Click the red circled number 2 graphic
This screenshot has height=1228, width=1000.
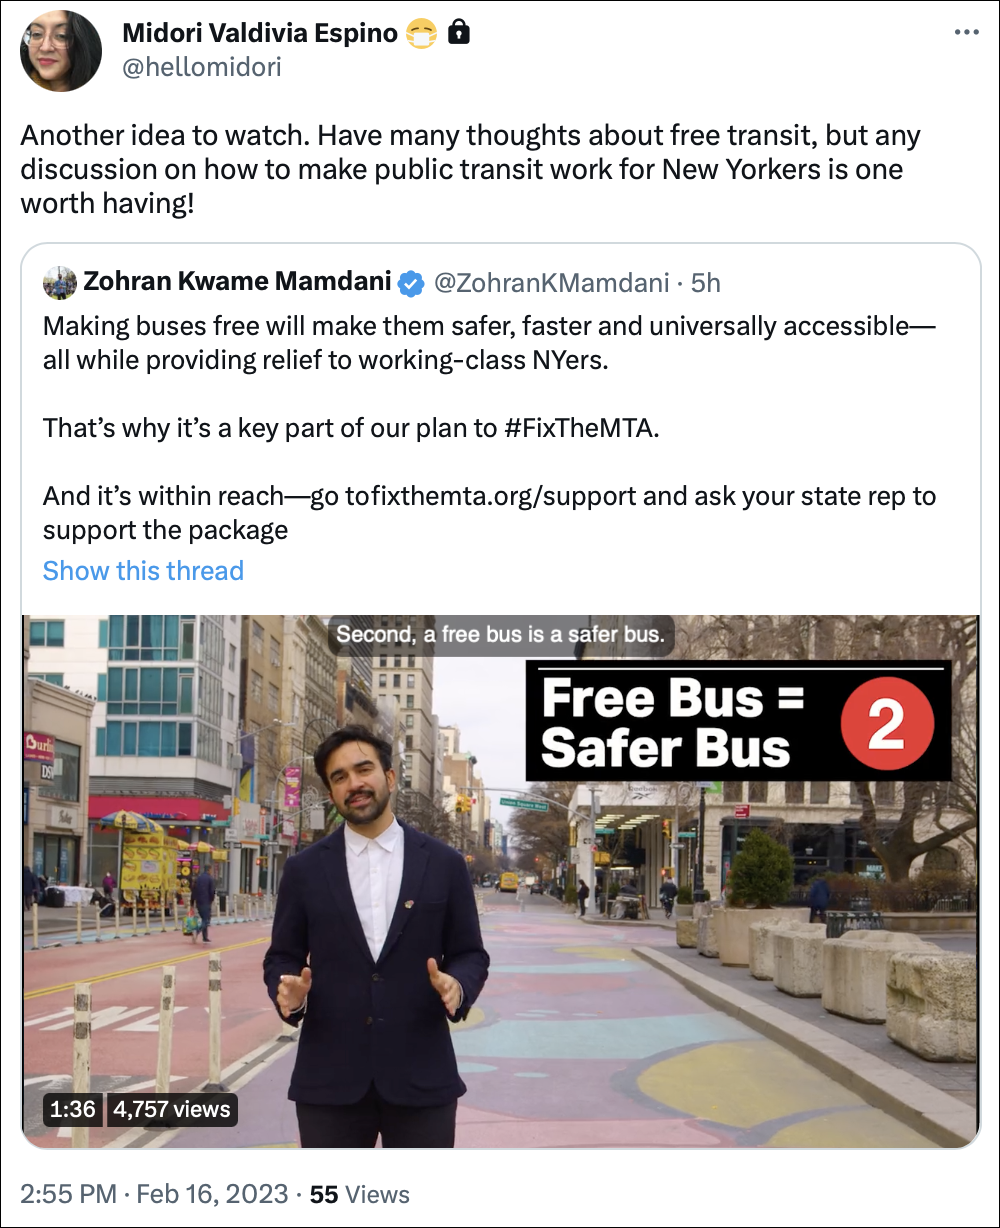pyautogui.click(x=886, y=726)
